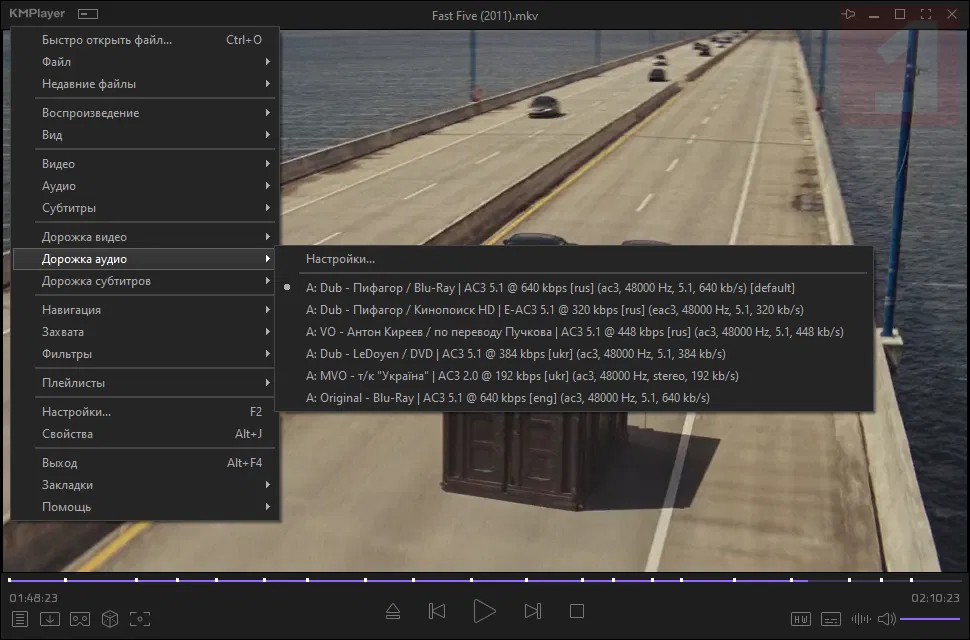970x640 pixels.
Task: Open the Помощь submenu
Action: pos(145,507)
